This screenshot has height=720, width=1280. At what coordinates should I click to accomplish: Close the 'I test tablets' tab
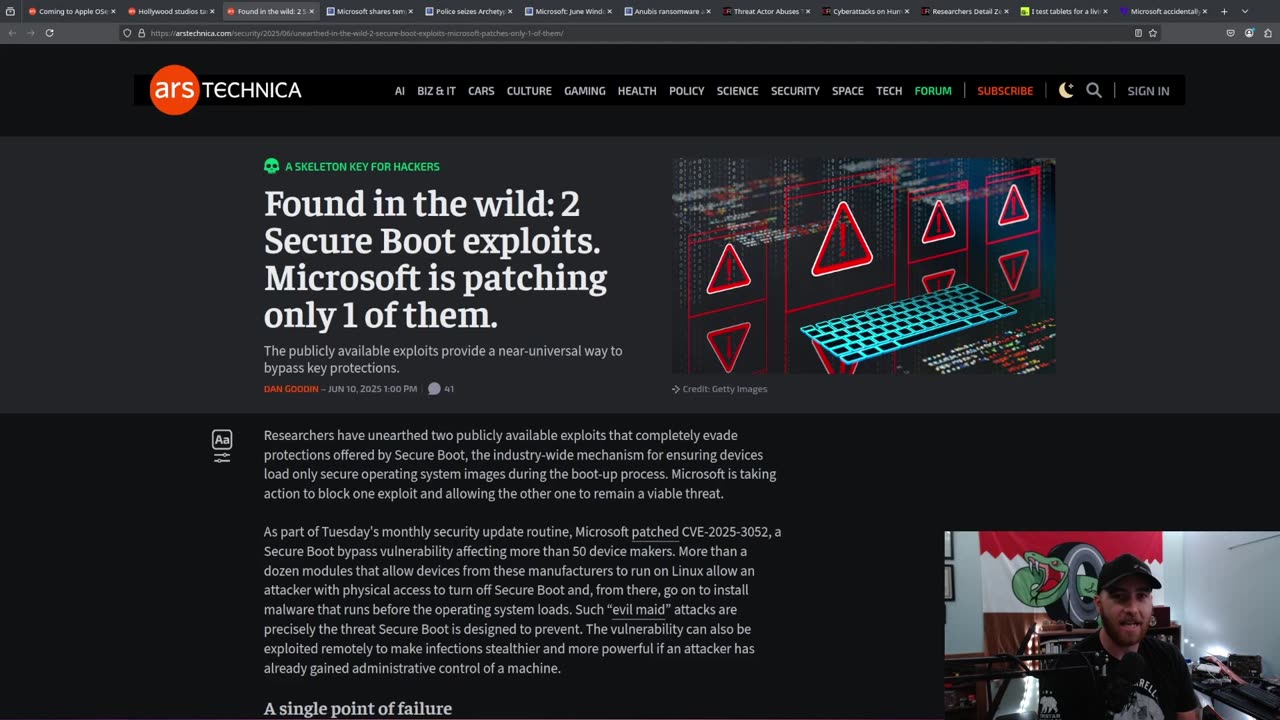point(1105,11)
